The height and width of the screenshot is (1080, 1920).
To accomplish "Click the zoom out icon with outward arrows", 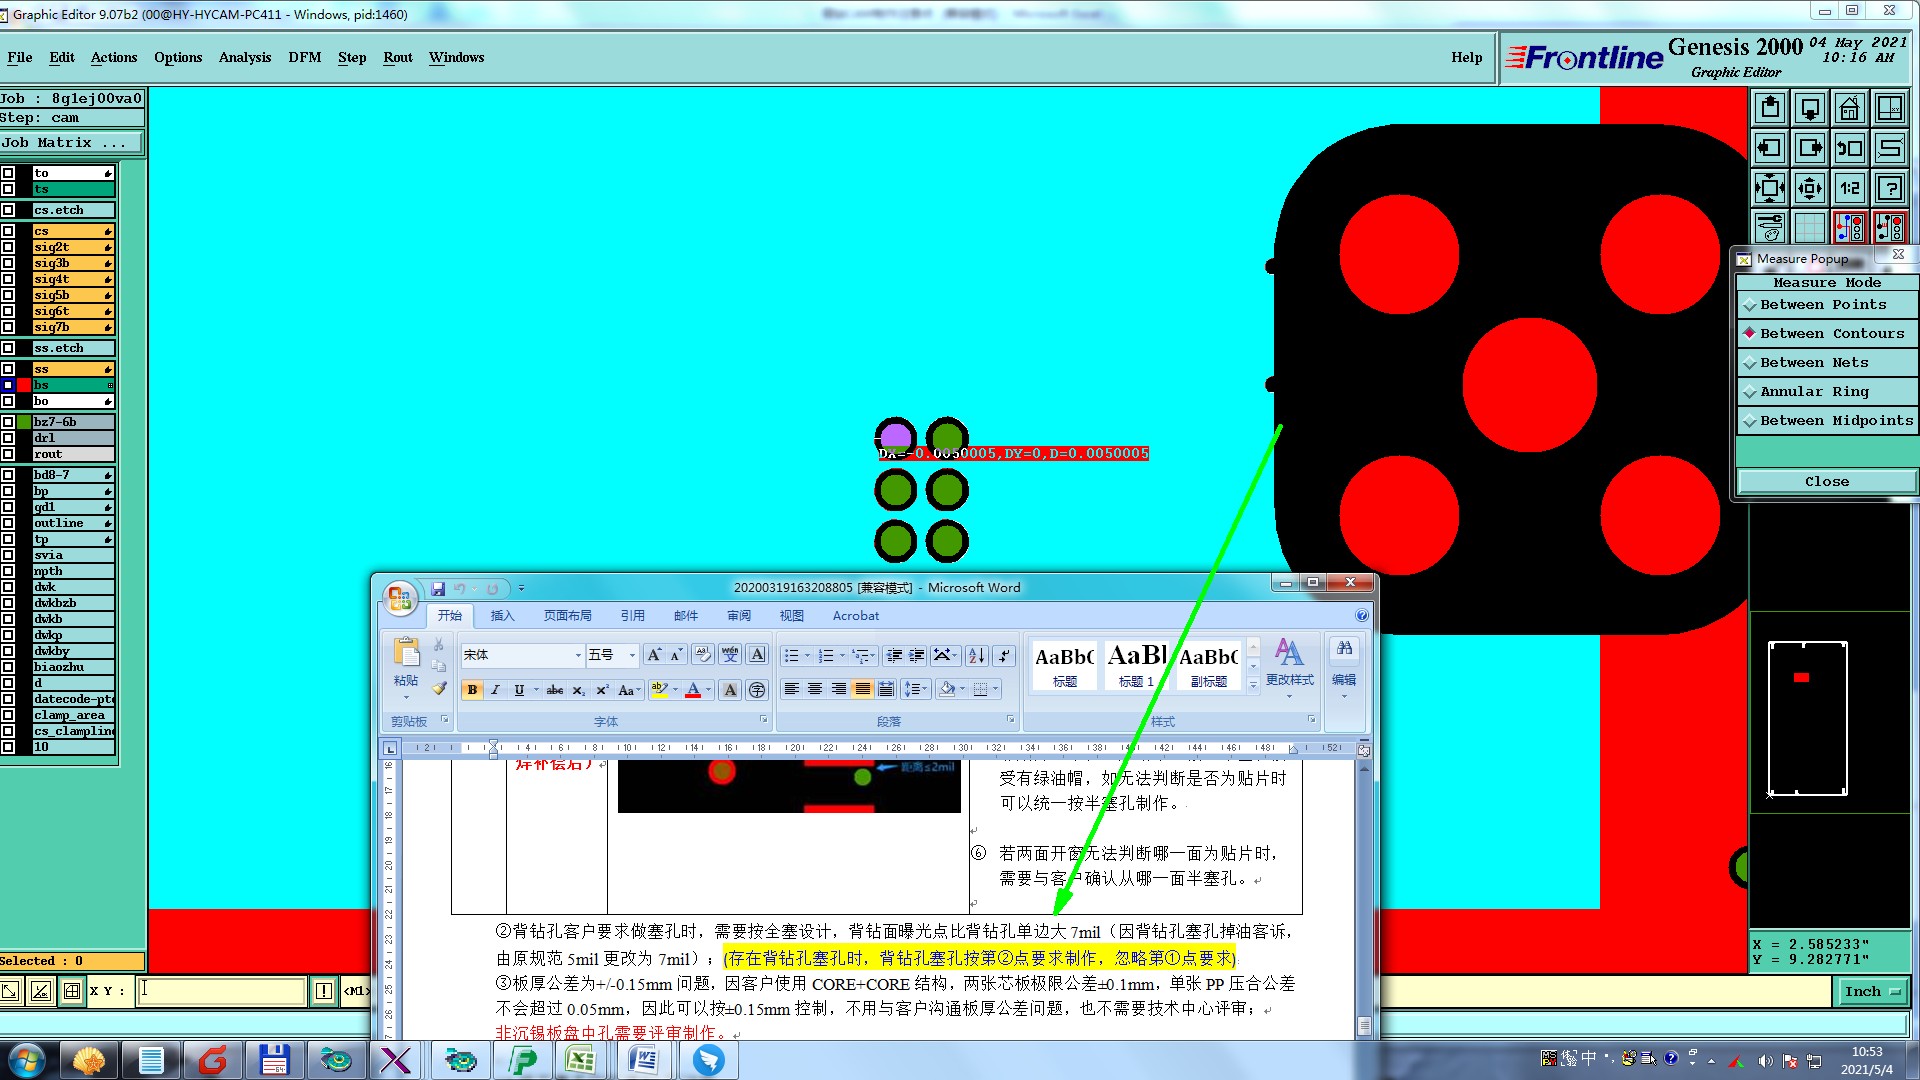I will point(1809,188).
